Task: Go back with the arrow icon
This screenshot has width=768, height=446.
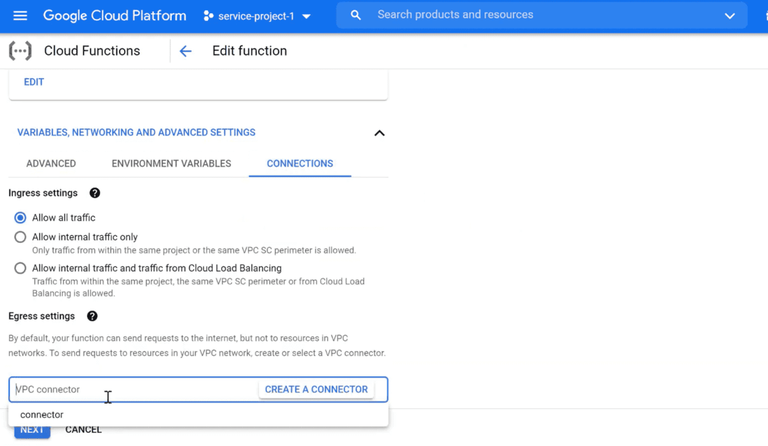Action: pyautogui.click(x=185, y=51)
